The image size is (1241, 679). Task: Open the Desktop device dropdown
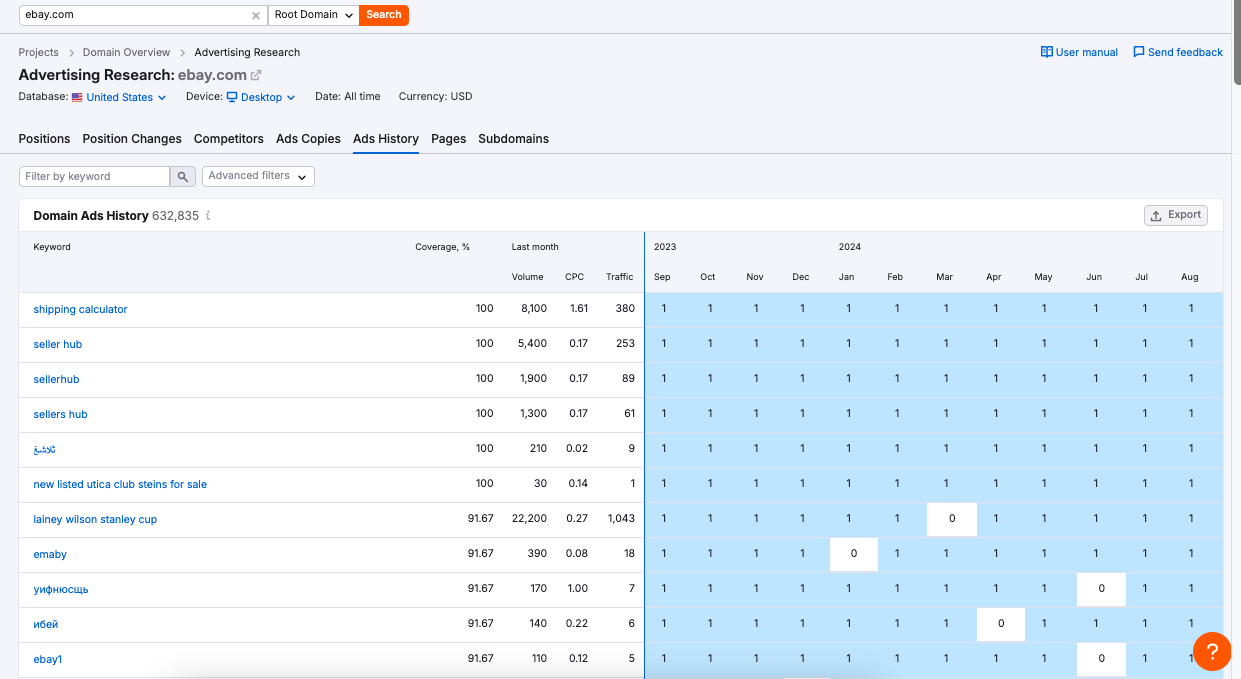click(x=261, y=97)
